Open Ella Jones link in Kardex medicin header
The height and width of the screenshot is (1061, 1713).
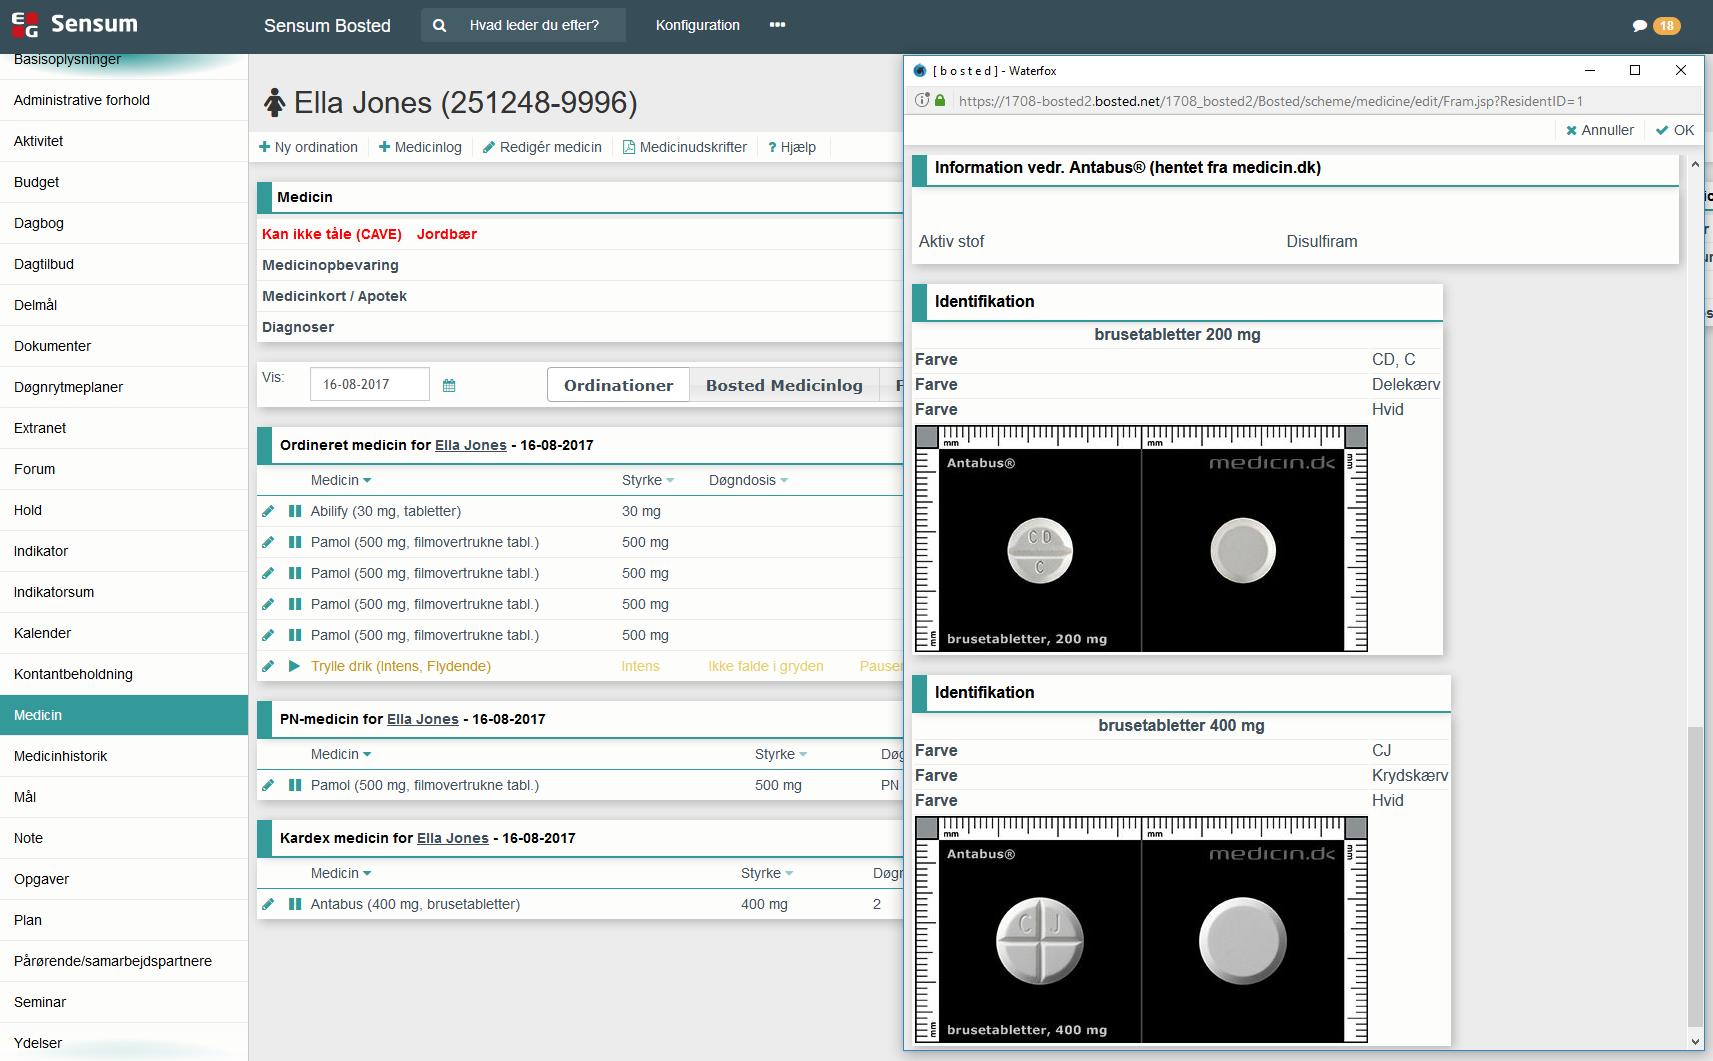click(453, 838)
